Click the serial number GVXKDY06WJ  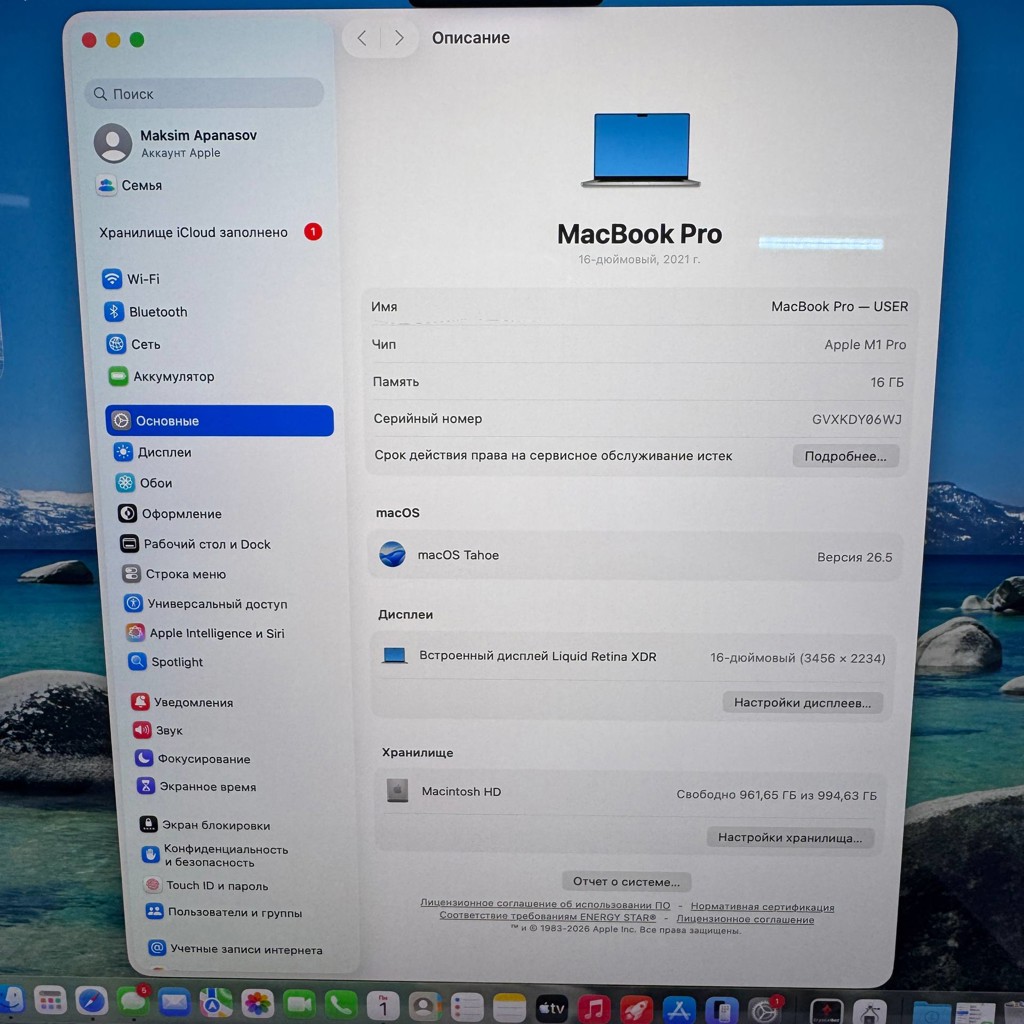[856, 419]
